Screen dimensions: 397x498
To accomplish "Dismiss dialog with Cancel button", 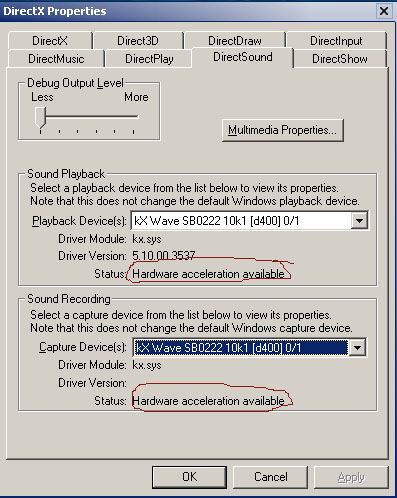I will click(x=271, y=477).
